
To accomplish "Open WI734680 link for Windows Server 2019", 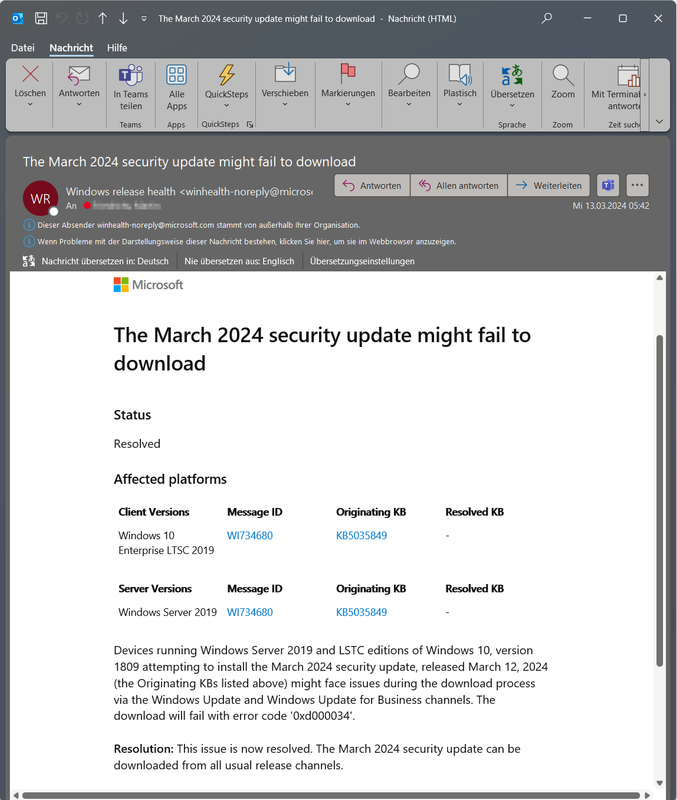I will [250, 612].
